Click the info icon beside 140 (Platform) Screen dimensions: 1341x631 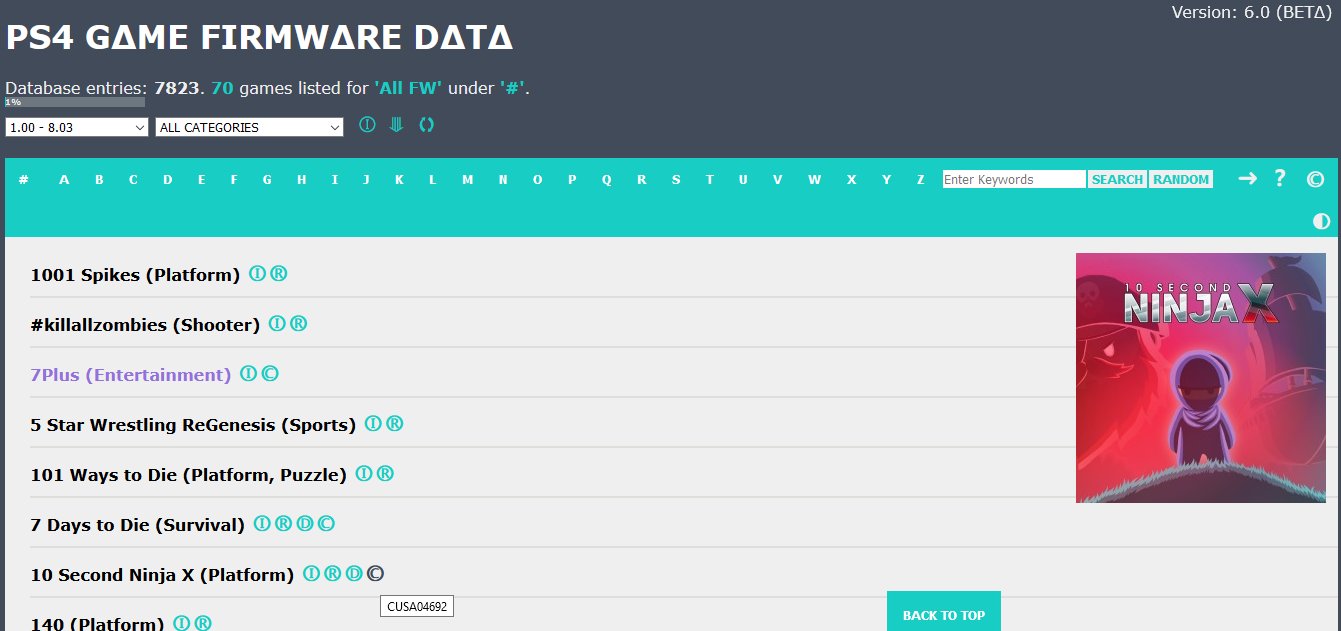coord(181,623)
